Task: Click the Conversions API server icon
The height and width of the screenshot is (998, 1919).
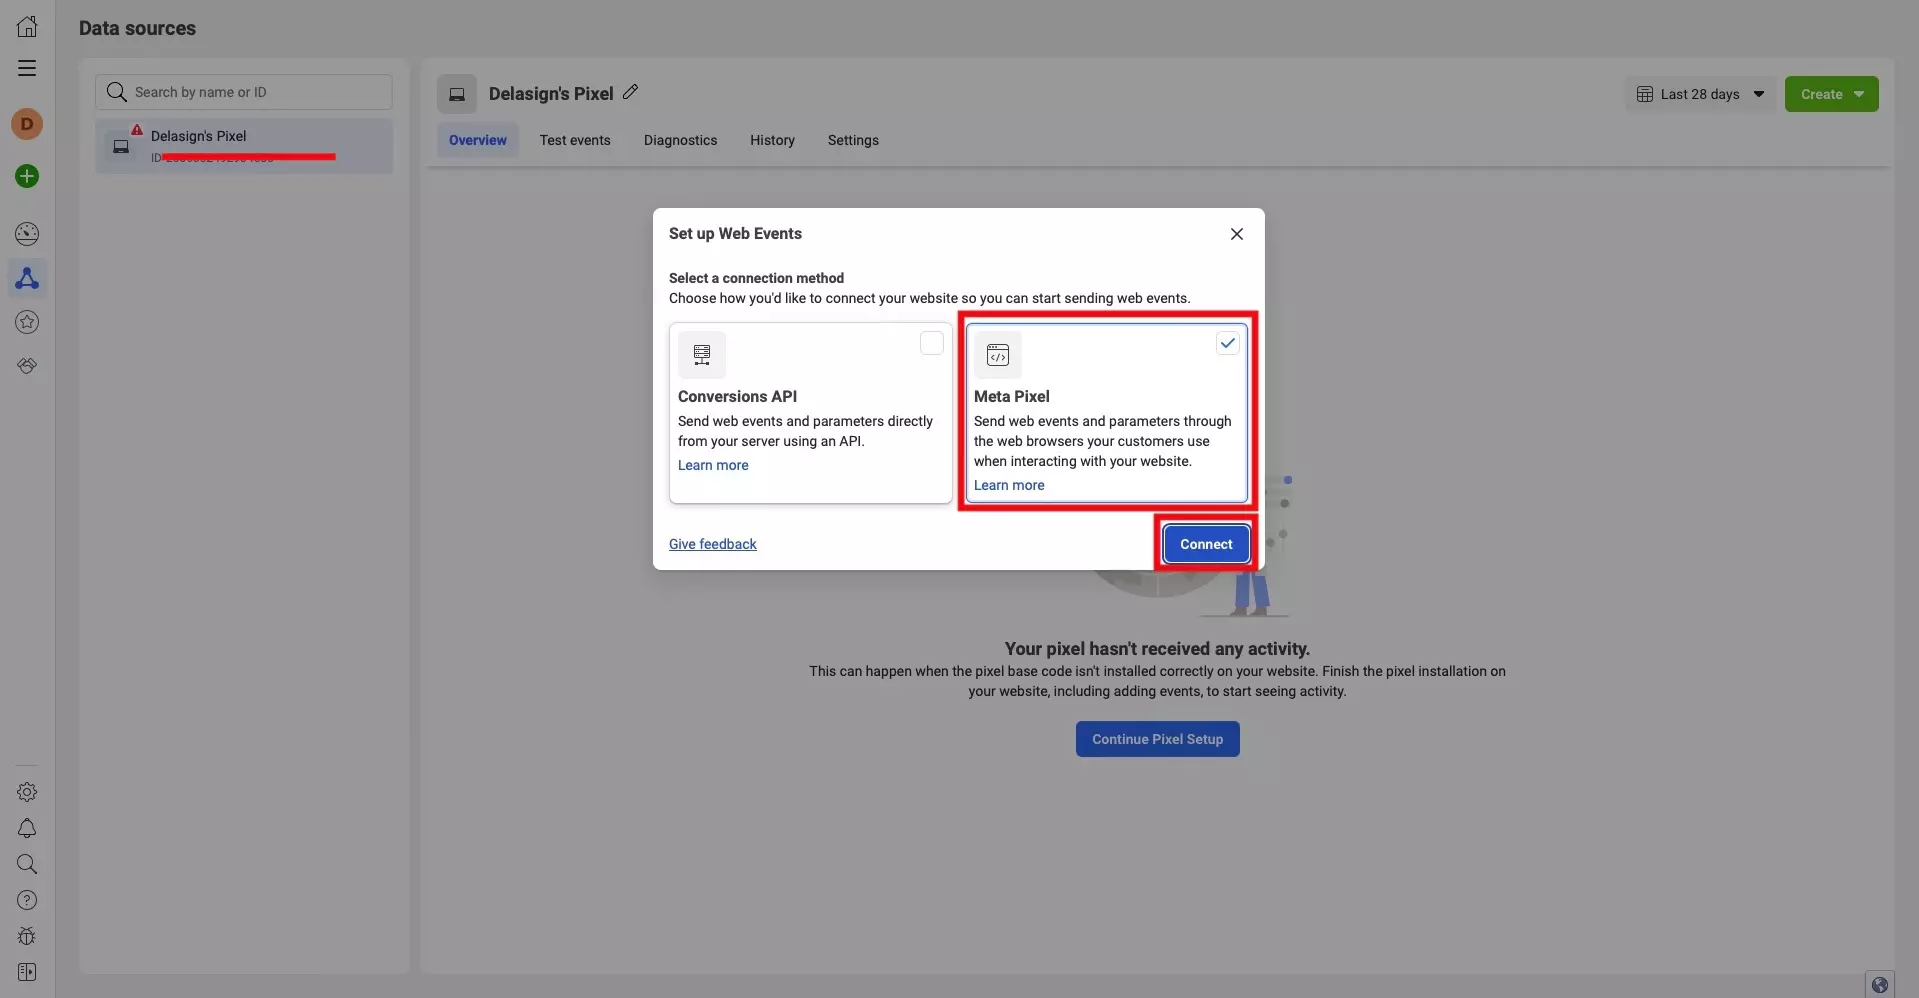Action: pyautogui.click(x=702, y=355)
